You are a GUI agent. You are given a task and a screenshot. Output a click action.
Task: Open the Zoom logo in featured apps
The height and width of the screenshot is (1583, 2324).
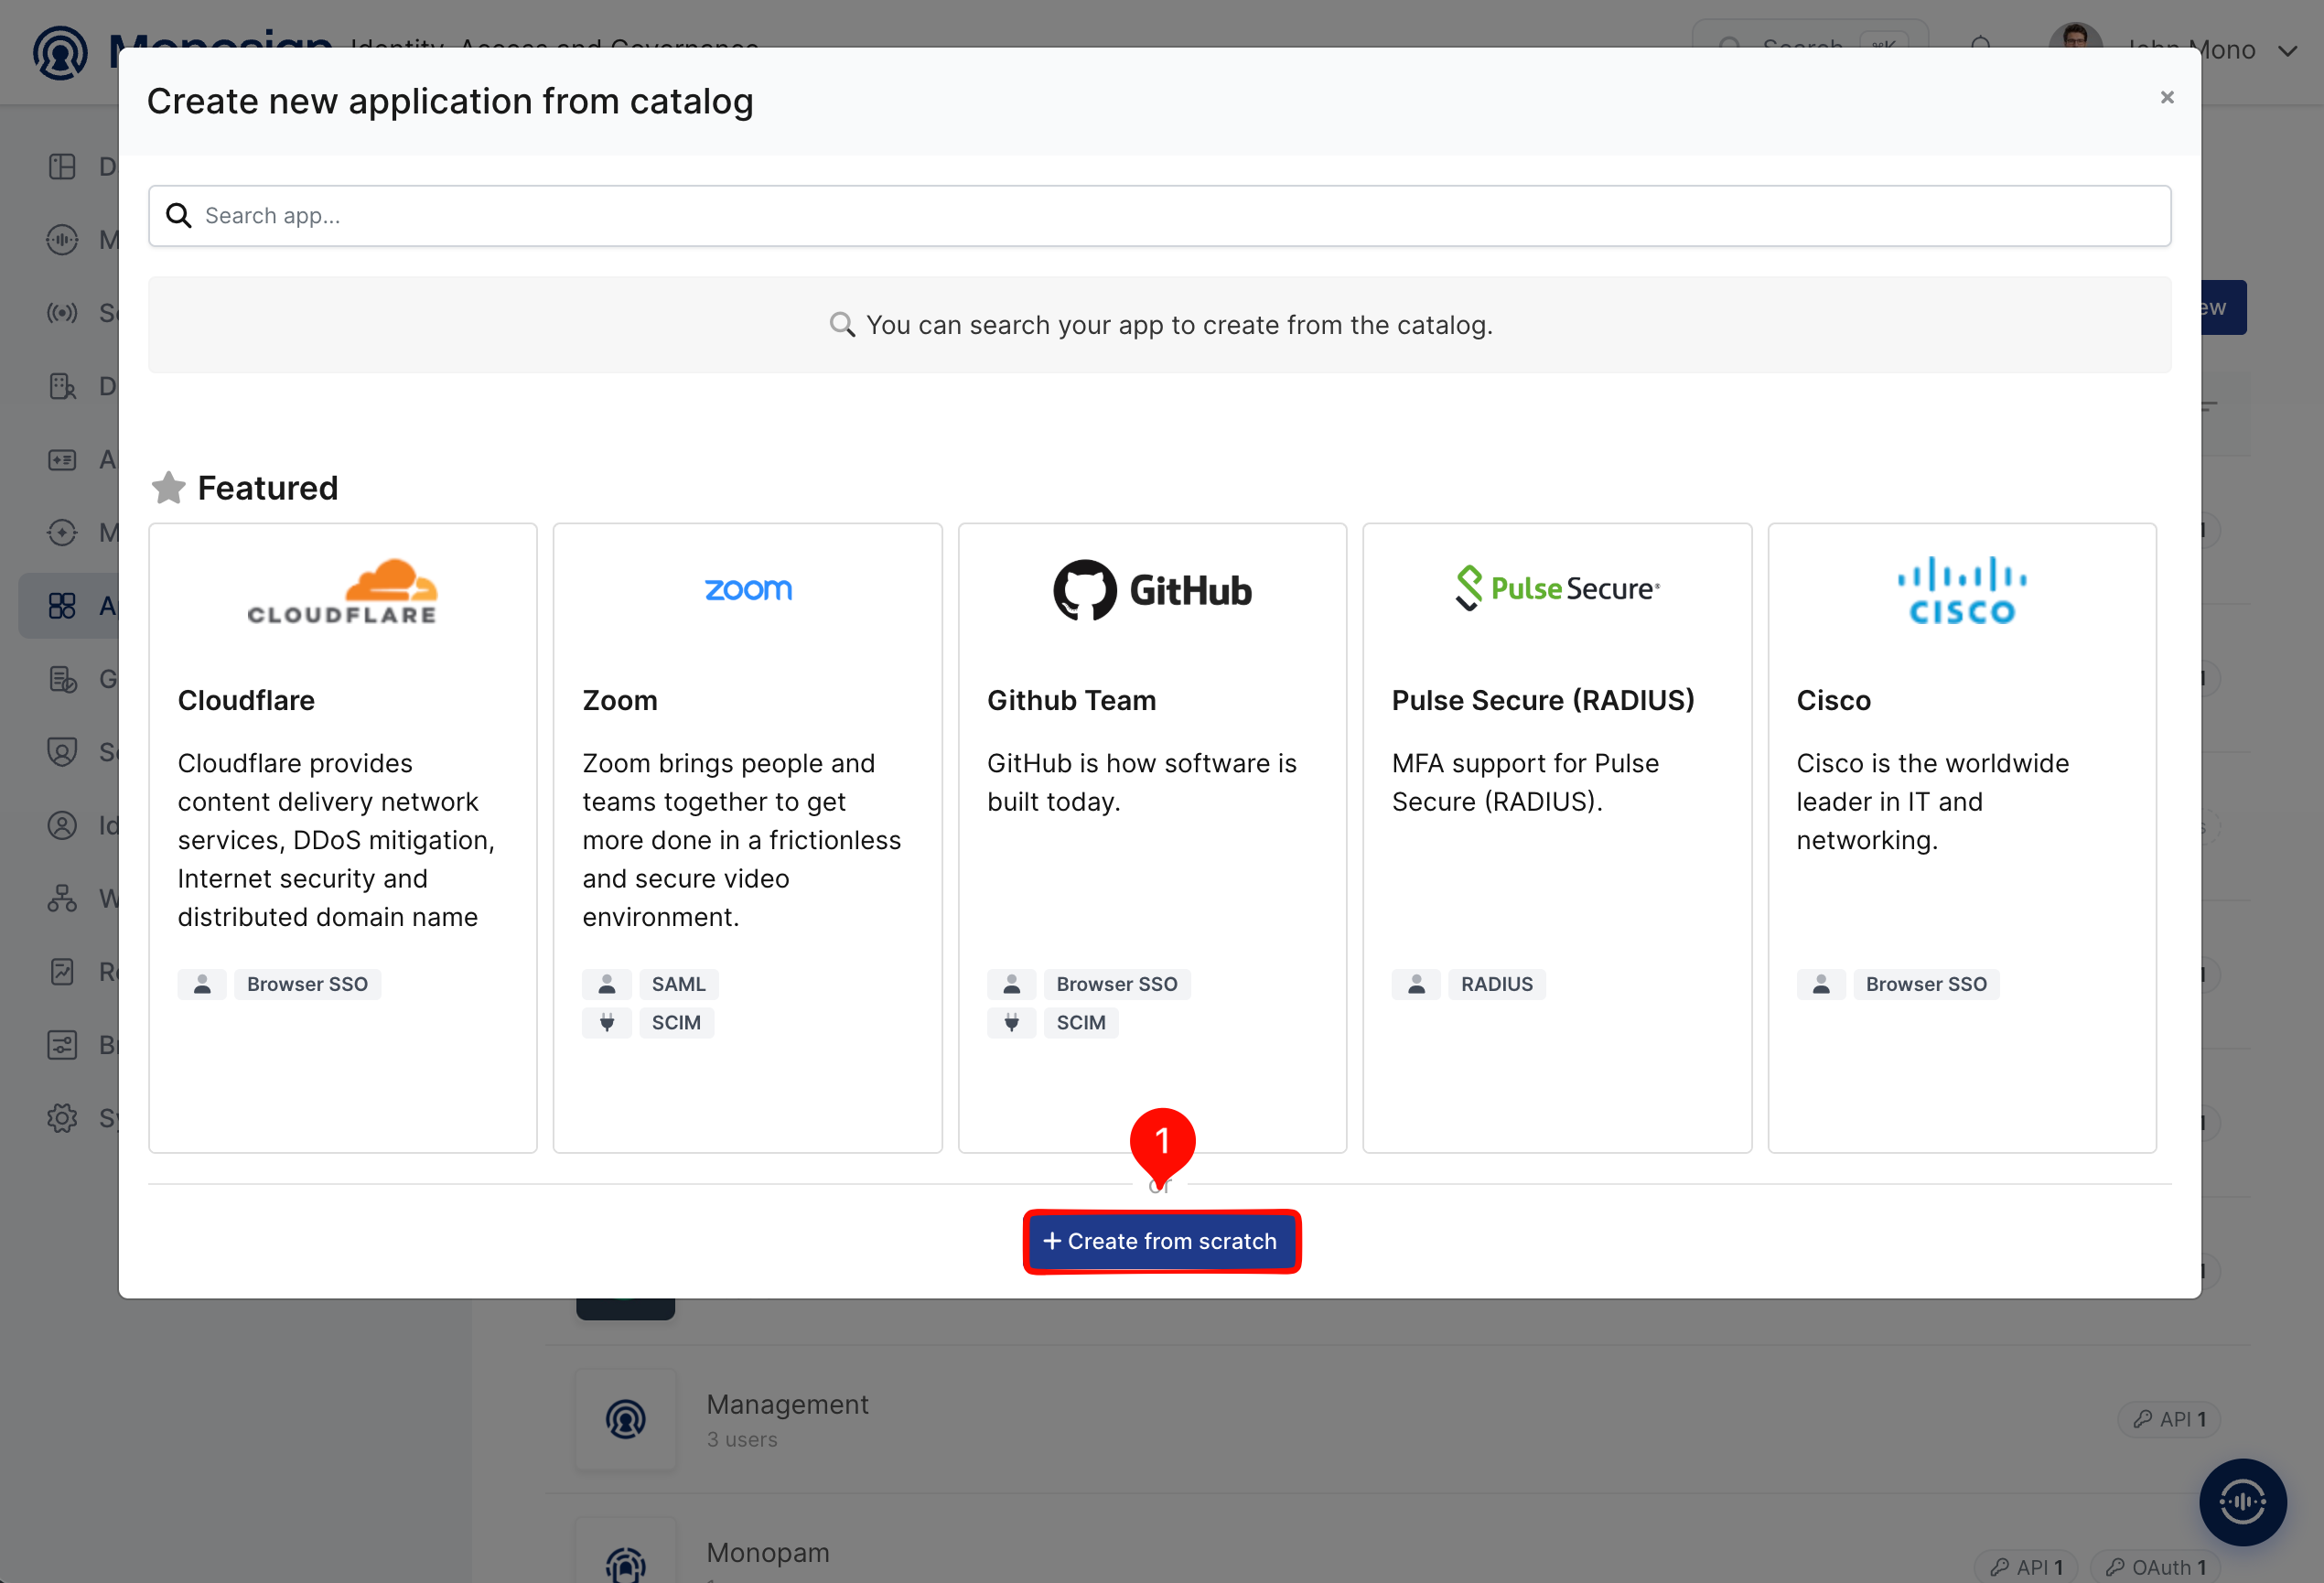tap(747, 590)
